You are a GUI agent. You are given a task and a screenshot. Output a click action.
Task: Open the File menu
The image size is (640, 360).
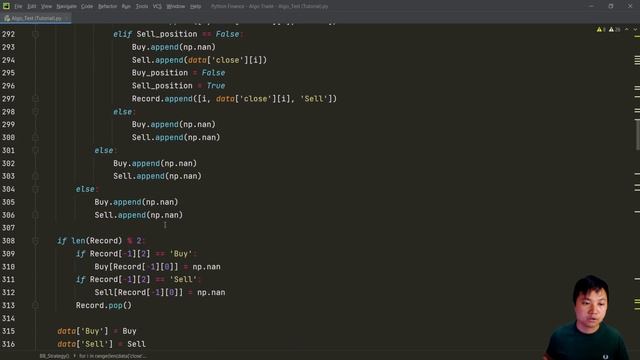tap(18, 7)
